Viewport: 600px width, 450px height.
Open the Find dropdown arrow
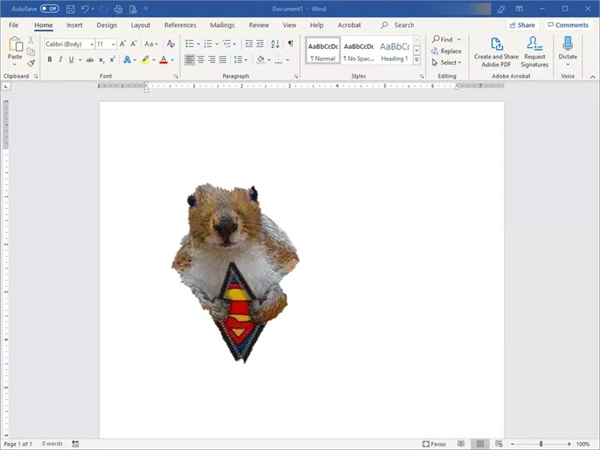click(x=459, y=39)
